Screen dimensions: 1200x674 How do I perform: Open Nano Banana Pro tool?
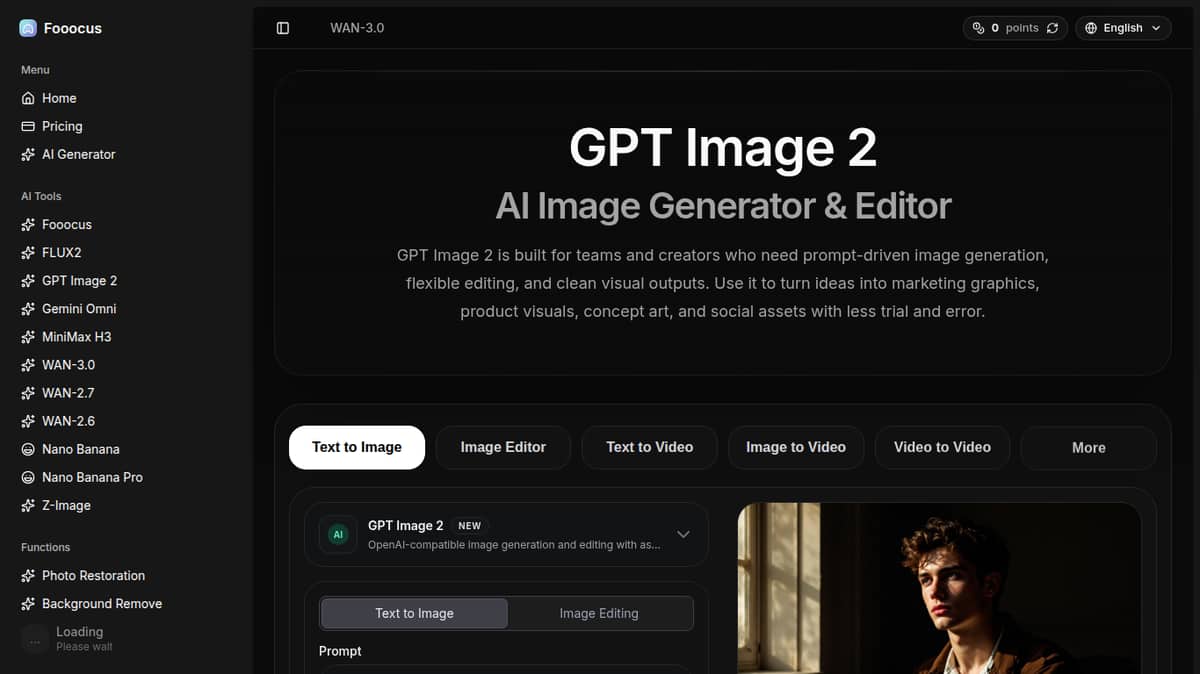[x=92, y=477]
